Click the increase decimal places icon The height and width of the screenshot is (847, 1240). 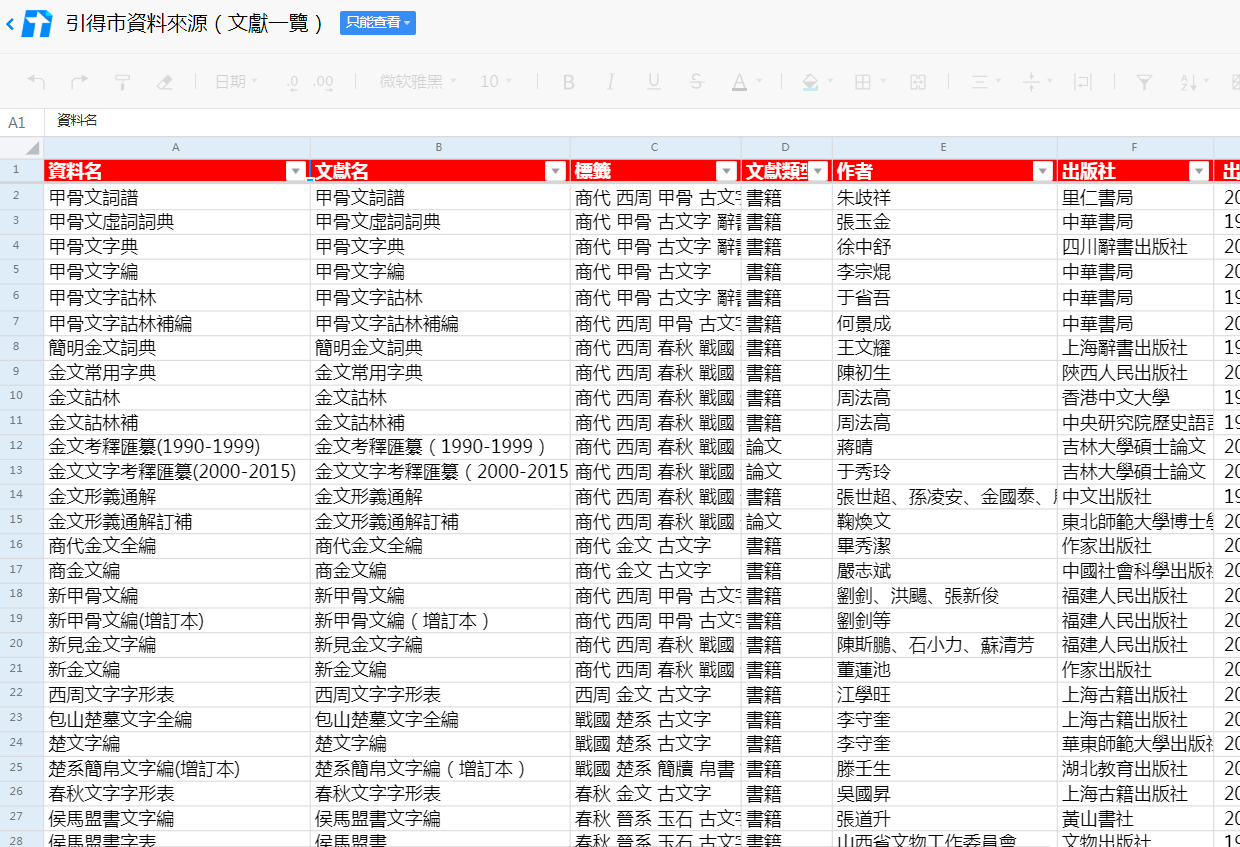pos(324,82)
